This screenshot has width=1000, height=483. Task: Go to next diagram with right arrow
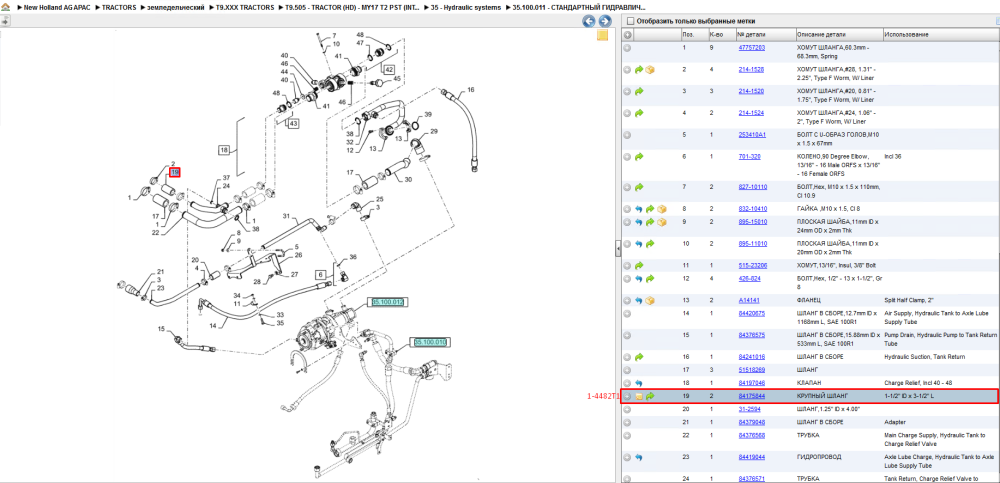(605, 21)
